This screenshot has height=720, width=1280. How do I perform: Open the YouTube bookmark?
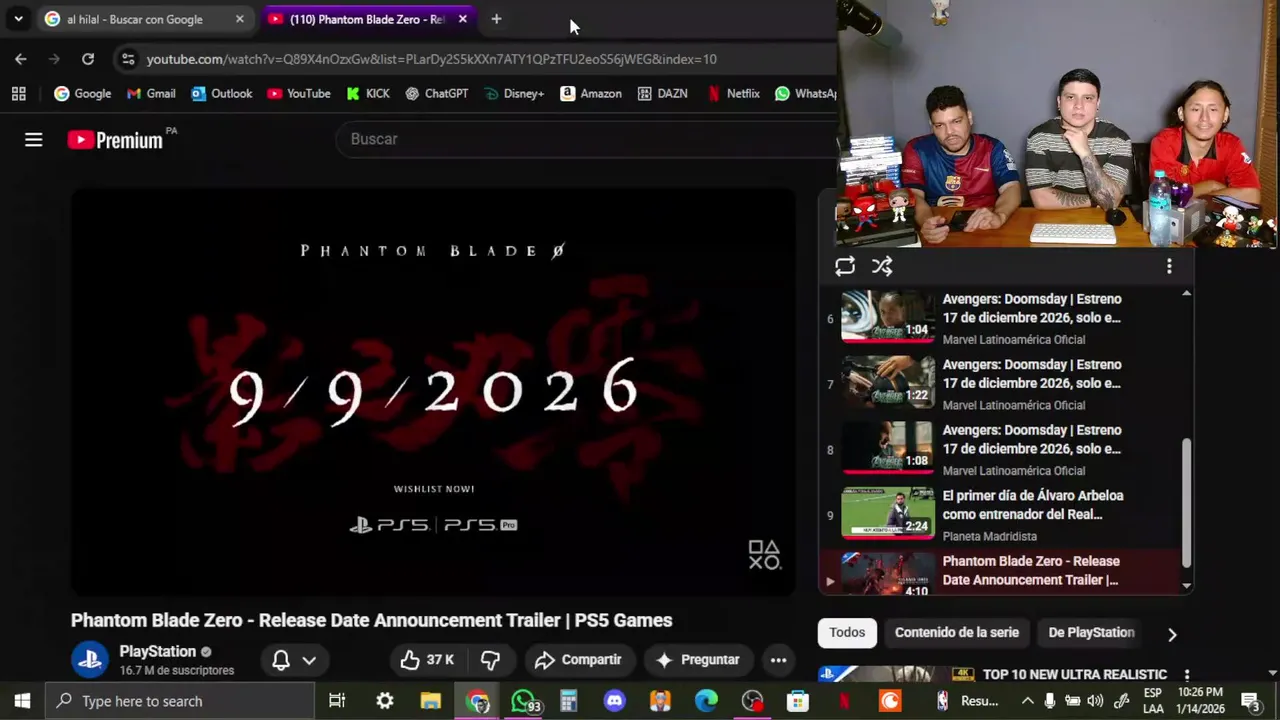[298, 94]
